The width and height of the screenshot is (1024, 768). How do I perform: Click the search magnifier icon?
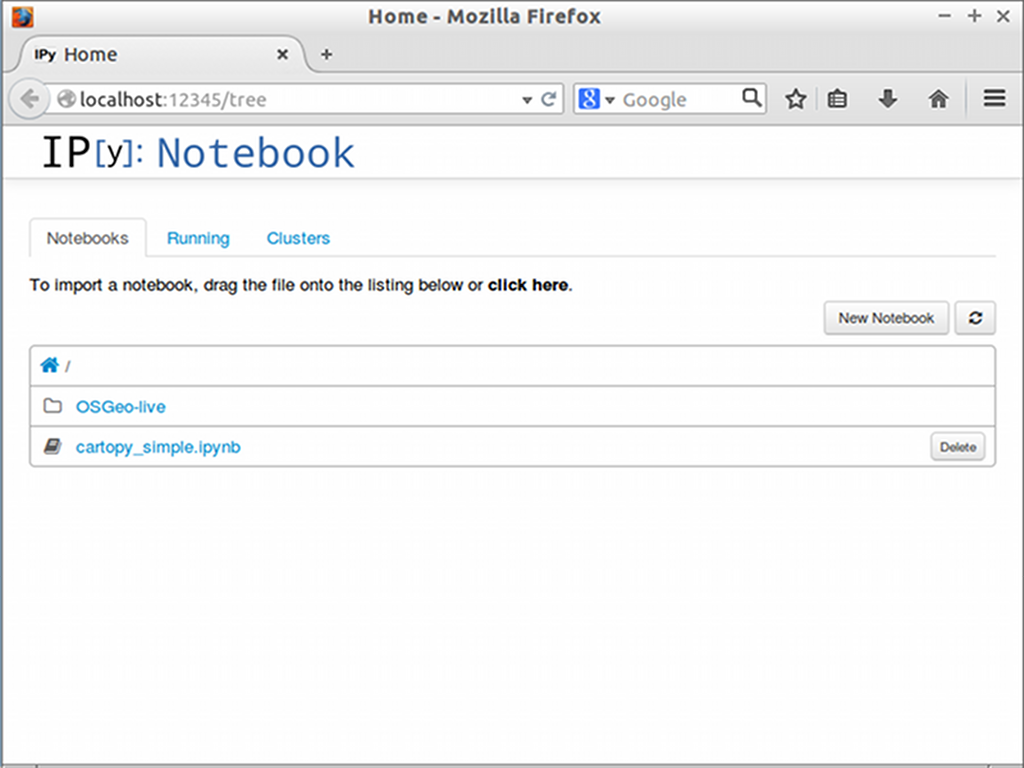[x=752, y=98]
